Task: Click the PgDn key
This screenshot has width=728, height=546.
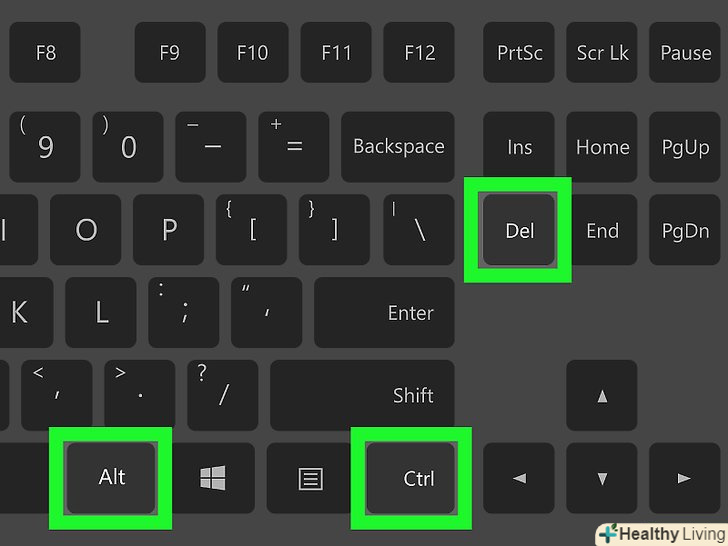Action: click(x=684, y=230)
